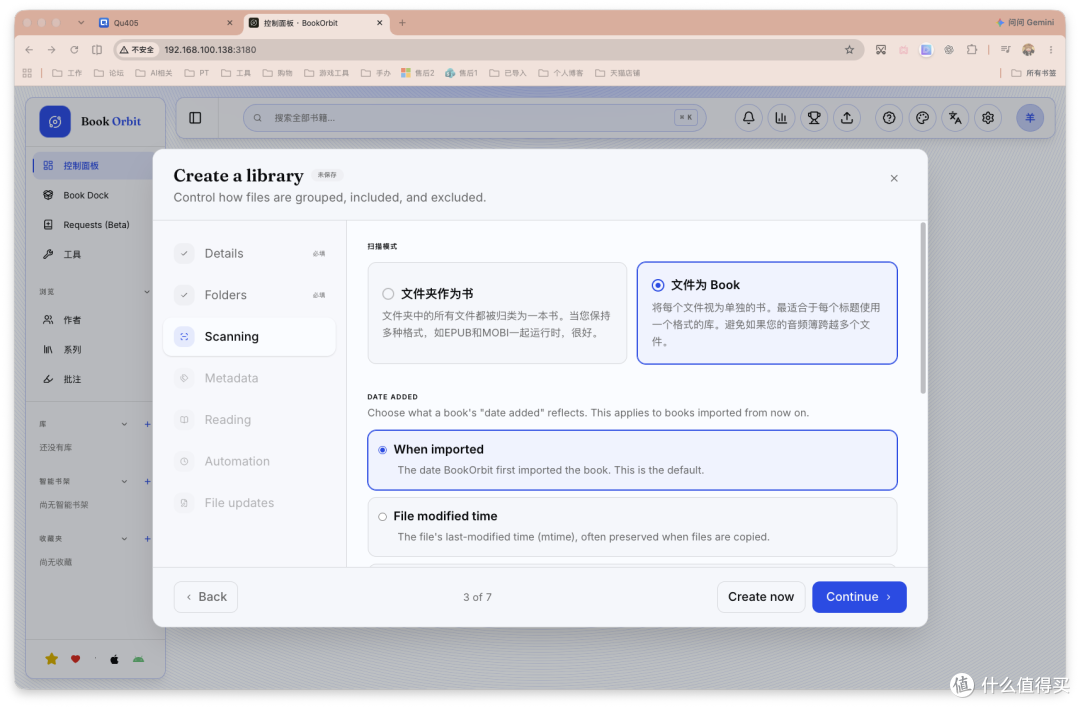
Task: Collapse the 智能书架 section chevron
Action: 124,481
